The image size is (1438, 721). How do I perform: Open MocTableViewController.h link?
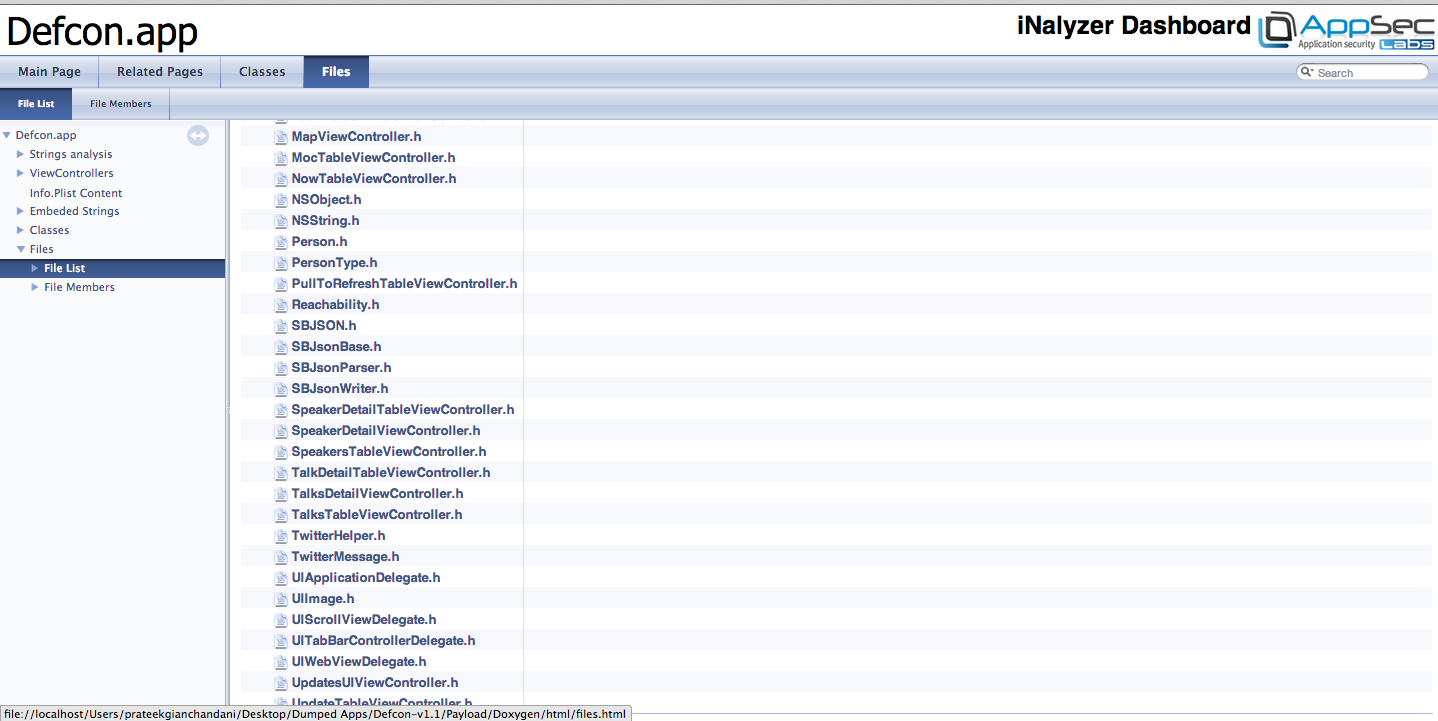coord(373,158)
